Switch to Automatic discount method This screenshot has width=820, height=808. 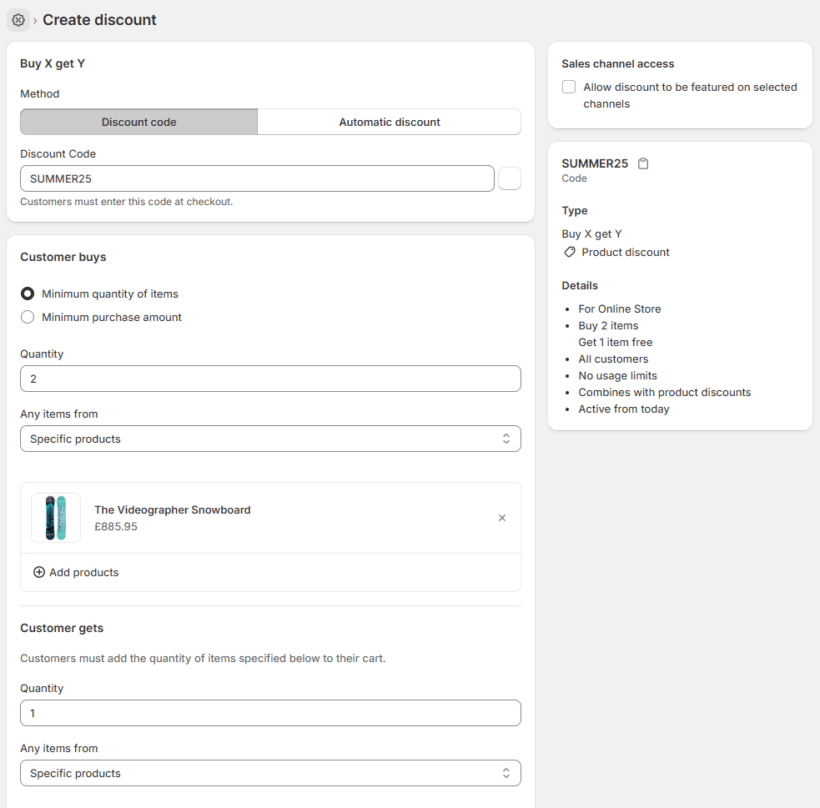389,122
